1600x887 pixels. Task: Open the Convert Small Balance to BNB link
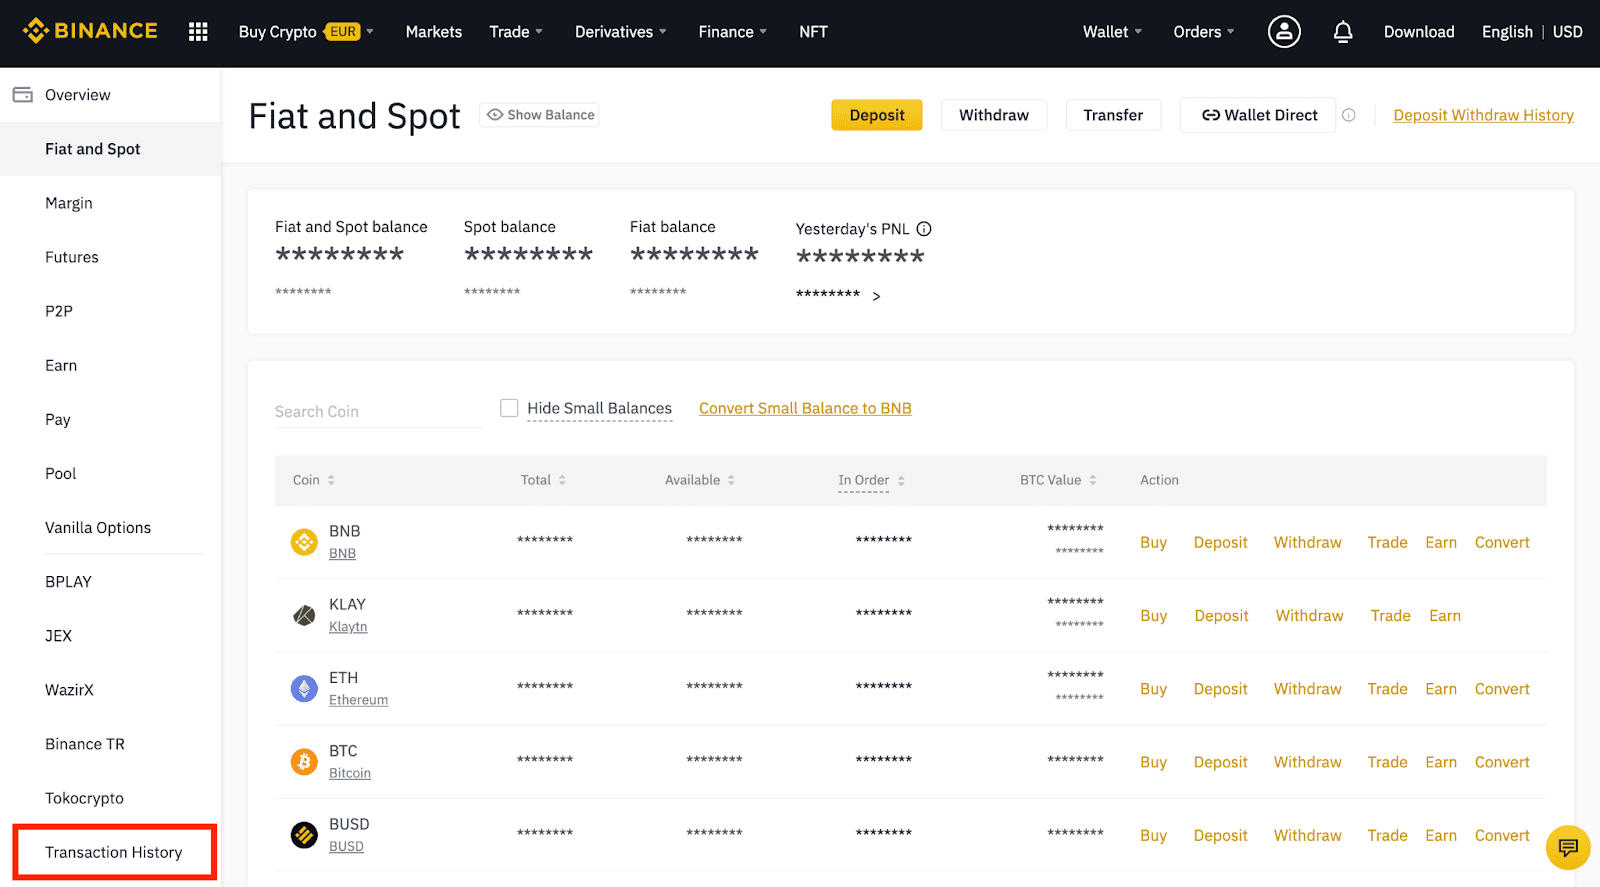point(805,408)
